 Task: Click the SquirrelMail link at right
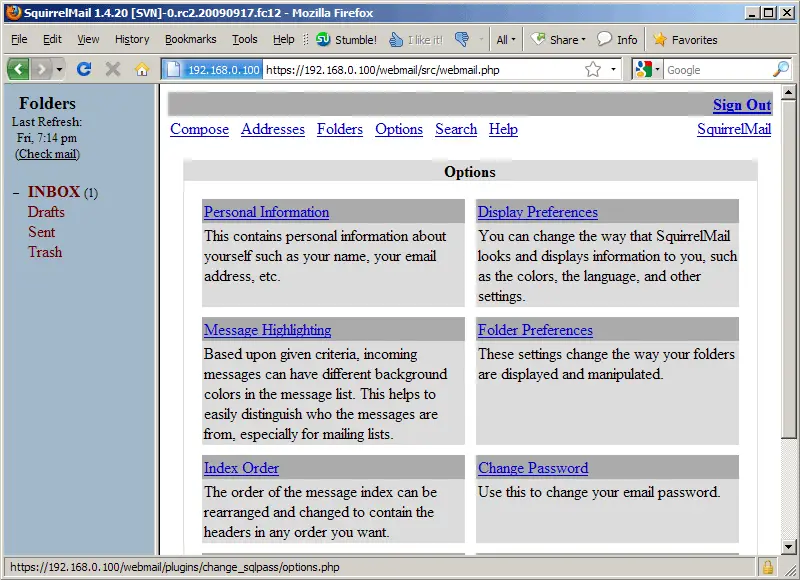click(734, 129)
